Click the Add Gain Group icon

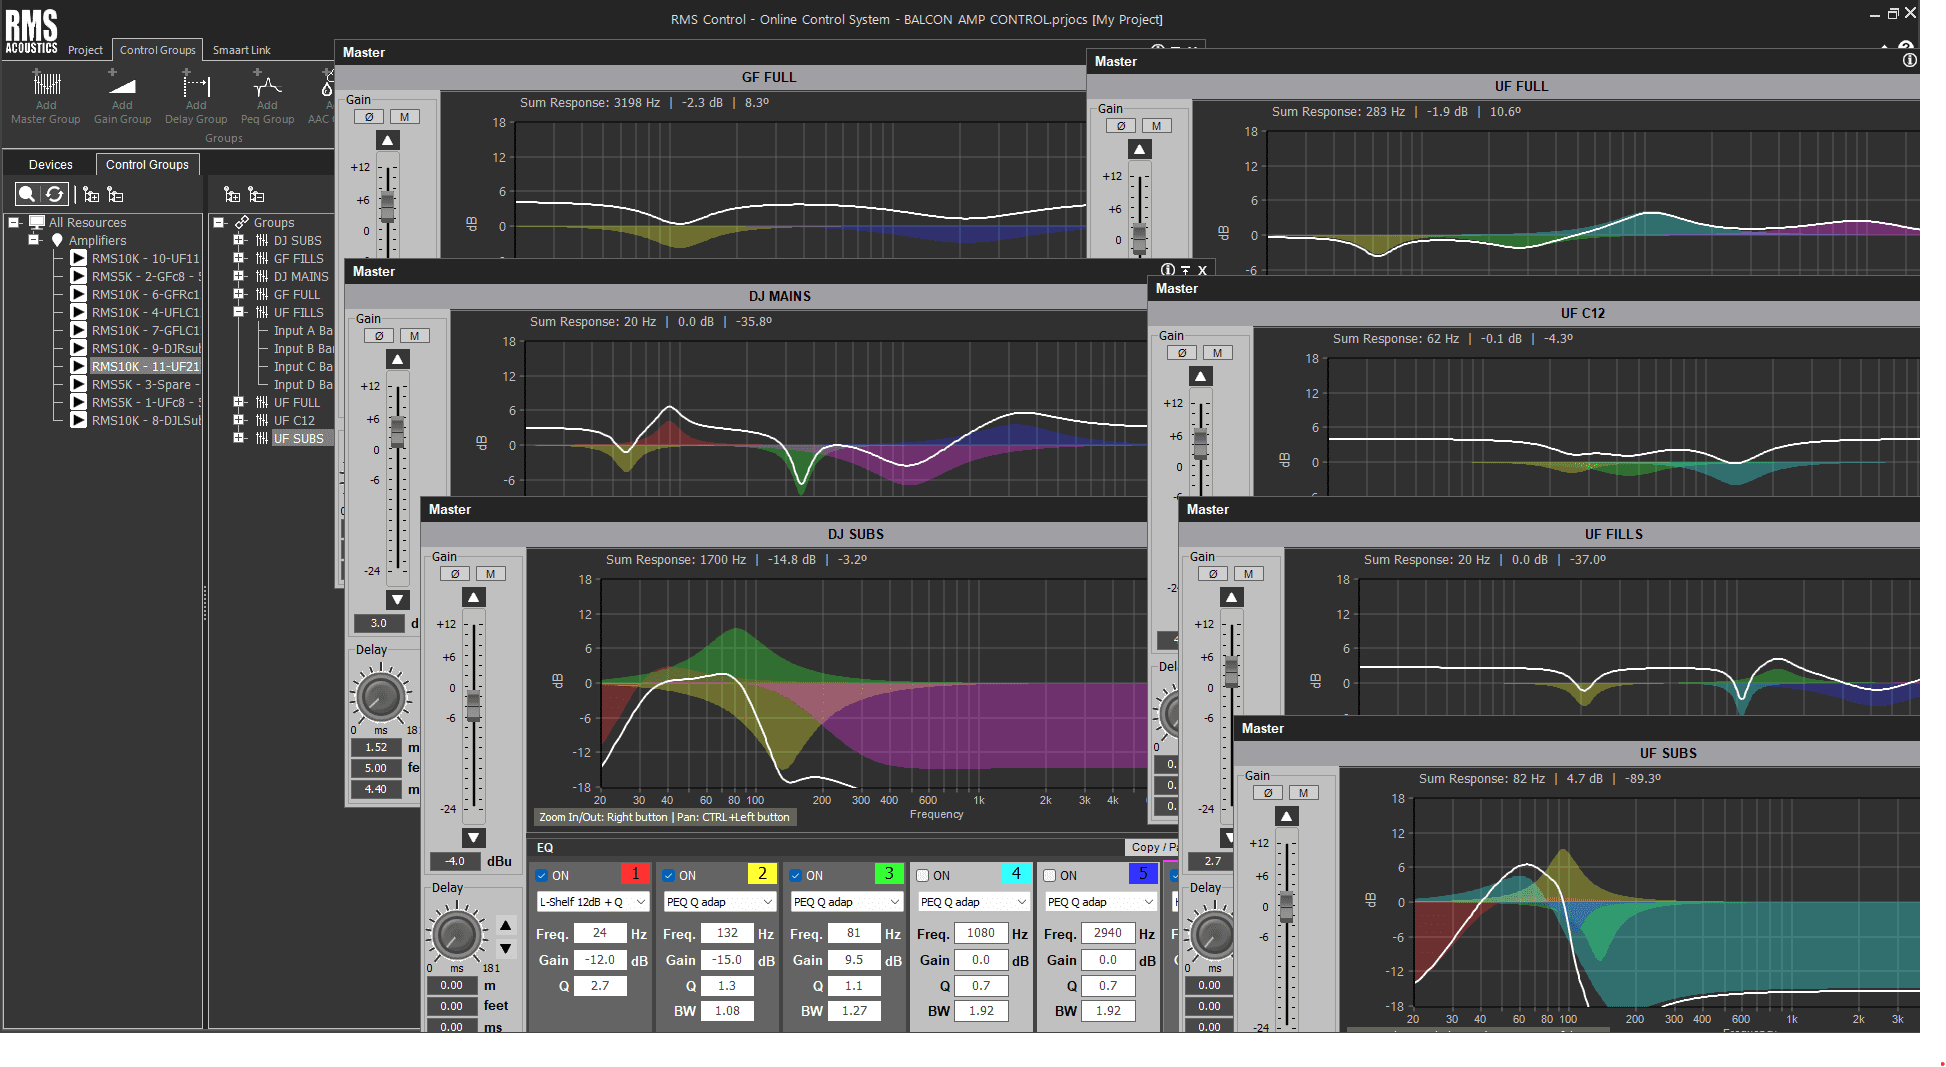click(x=122, y=84)
